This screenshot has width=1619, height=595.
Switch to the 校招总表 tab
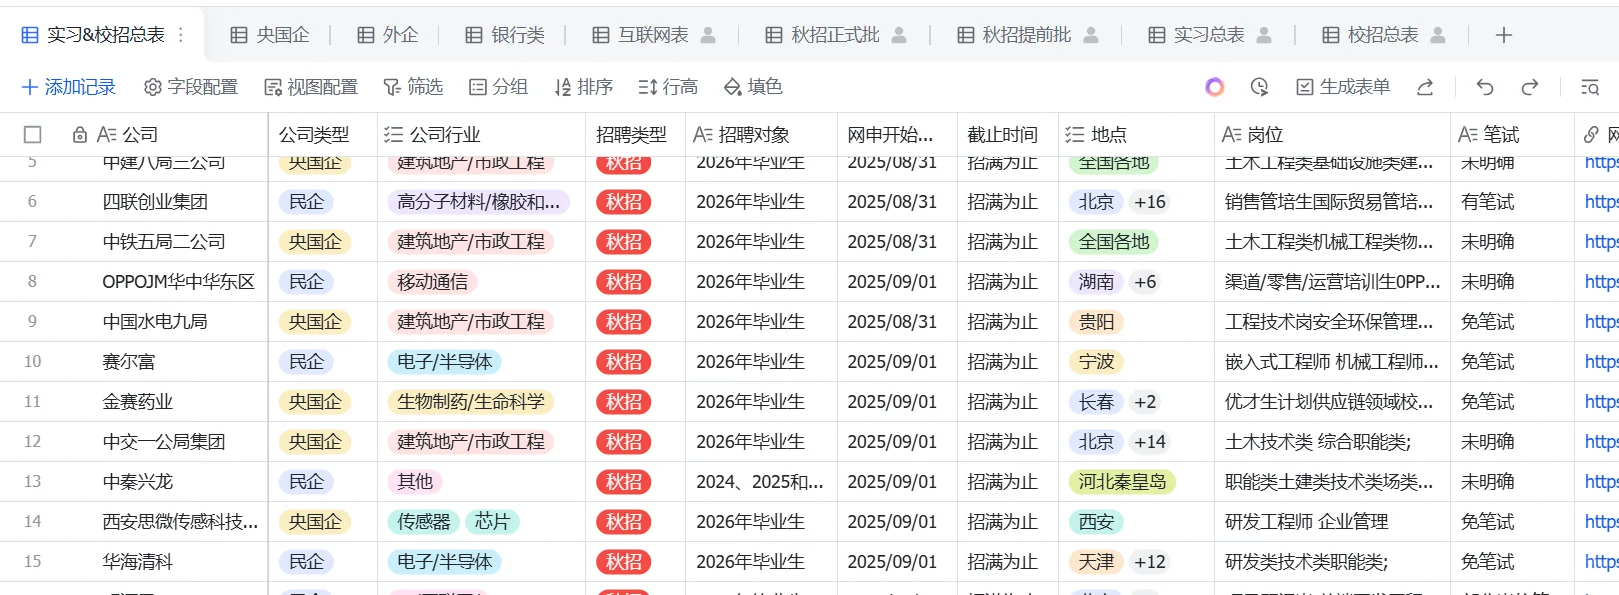(1383, 35)
